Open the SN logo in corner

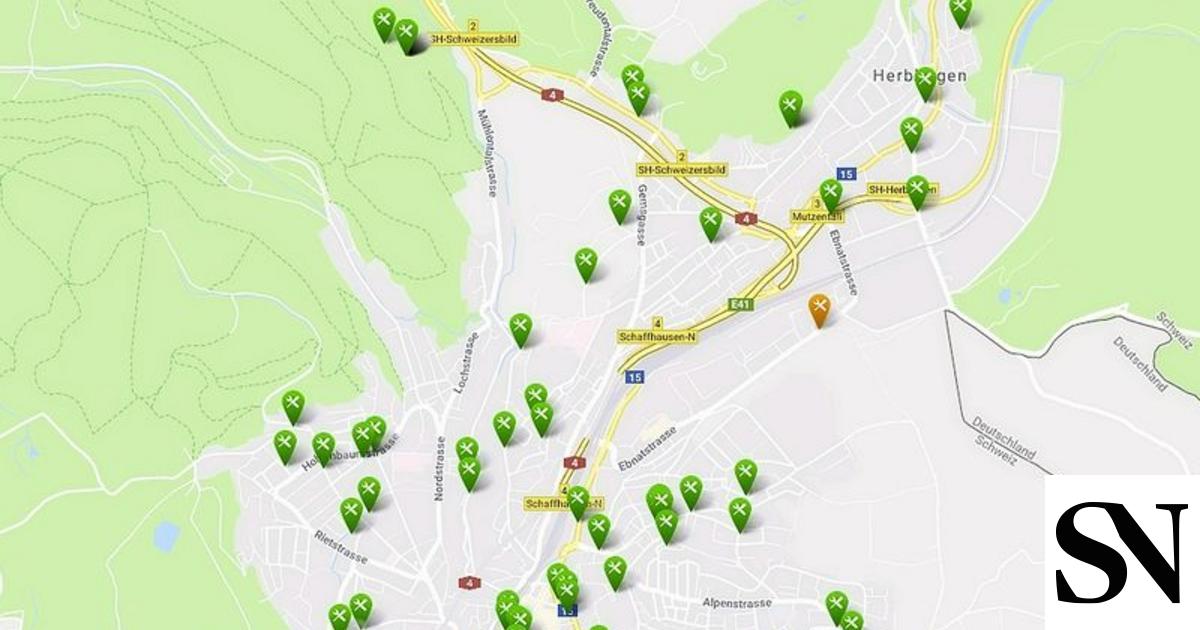pyautogui.click(x=1121, y=552)
